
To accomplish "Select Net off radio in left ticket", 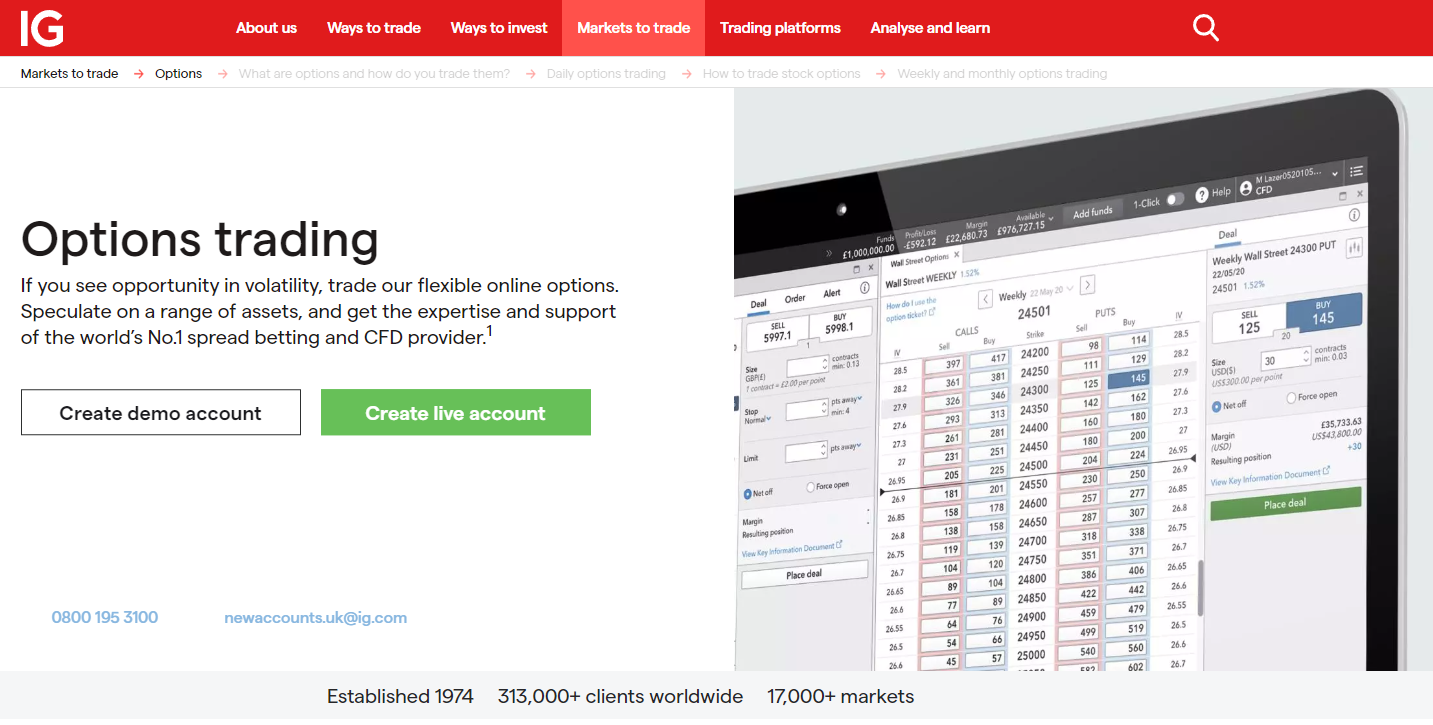I will click(x=747, y=494).
